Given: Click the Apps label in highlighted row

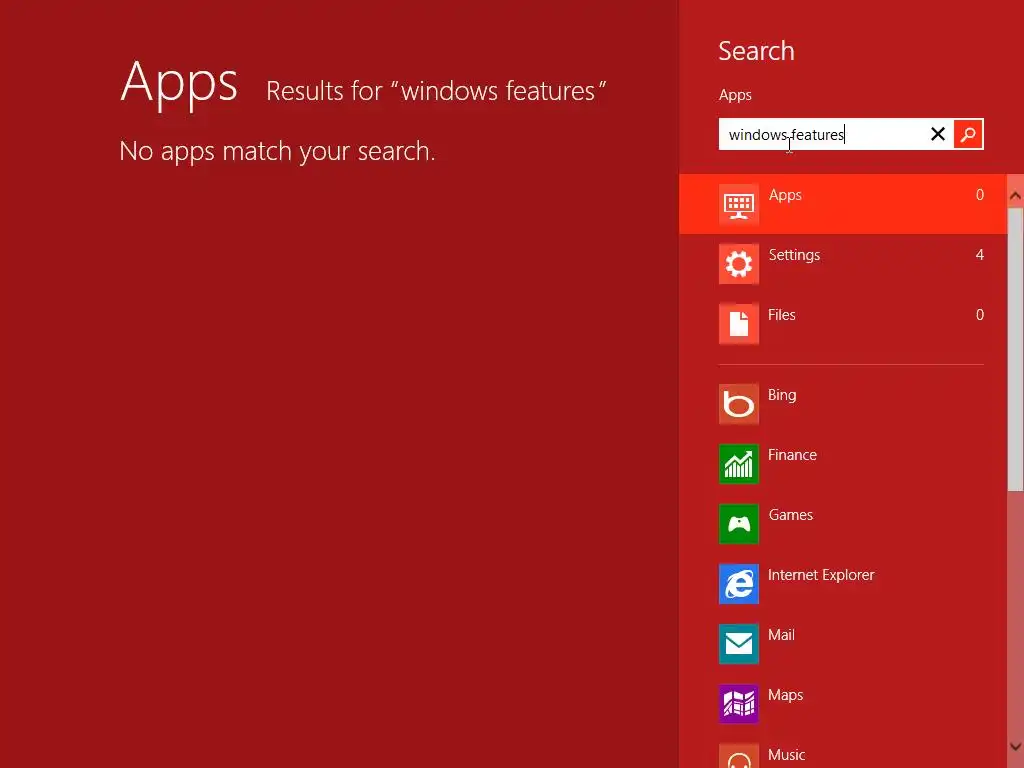Looking at the screenshot, I should (785, 195).
